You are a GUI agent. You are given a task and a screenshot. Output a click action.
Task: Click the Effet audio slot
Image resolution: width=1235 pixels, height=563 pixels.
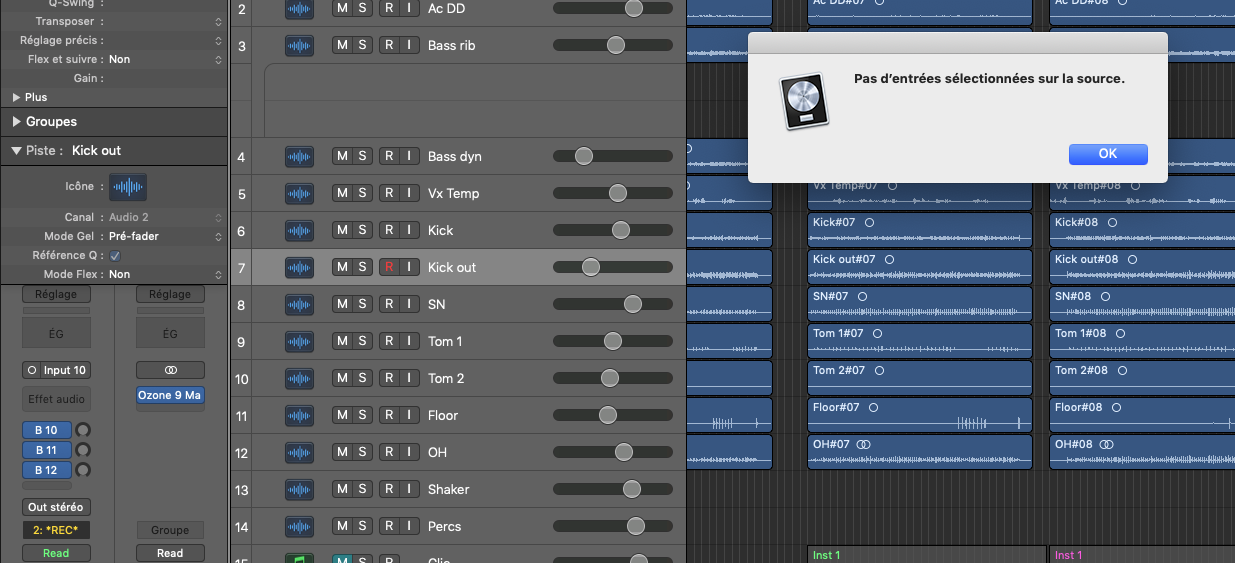click(x=56, y=399)
